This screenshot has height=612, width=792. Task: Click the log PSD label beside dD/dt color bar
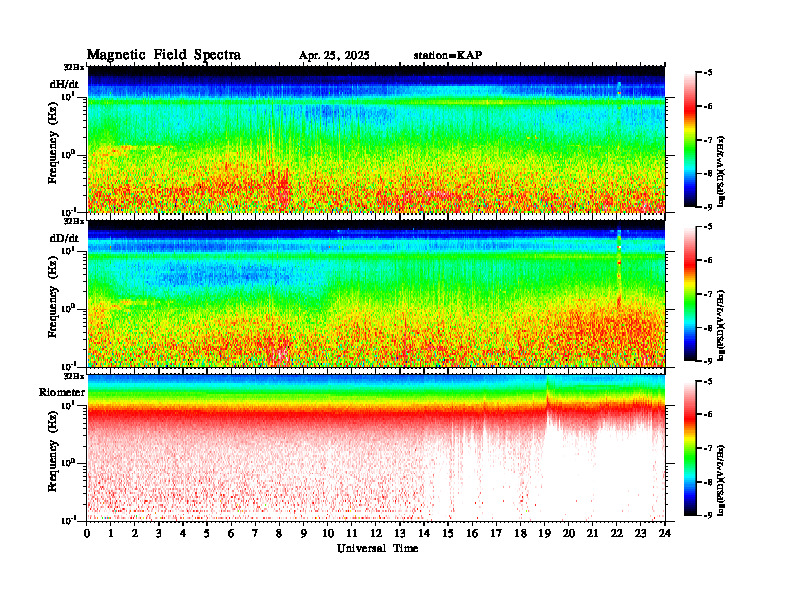coord(721,325)
